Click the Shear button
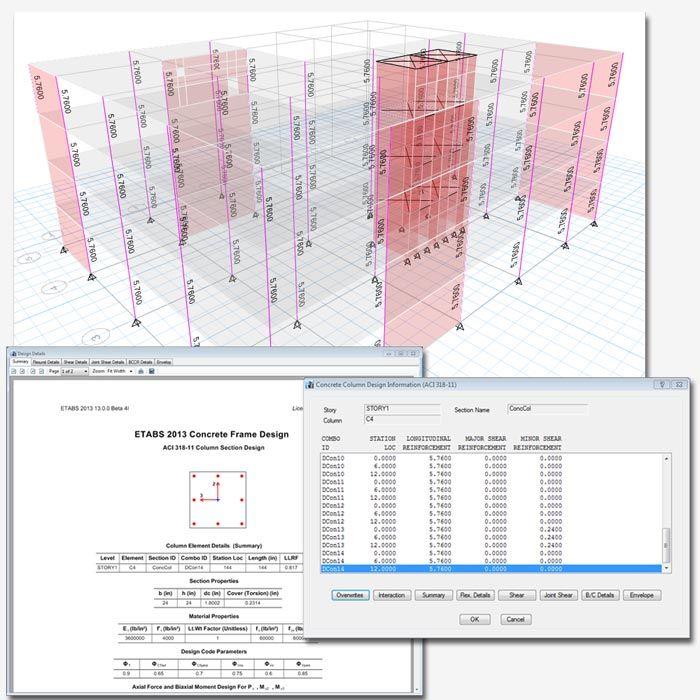 (x=517, y=595)
